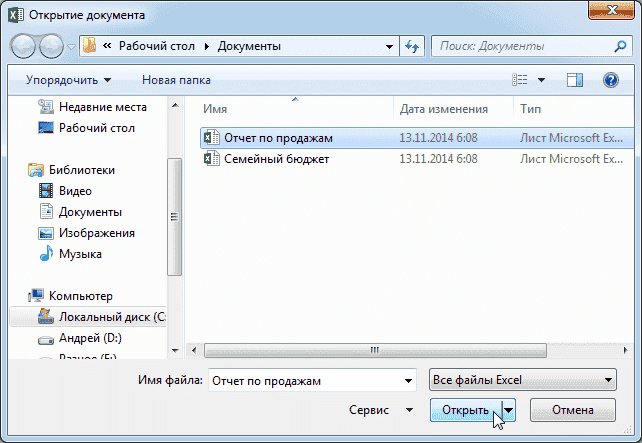Click the Компьютер monitor icon

[36, 296]
